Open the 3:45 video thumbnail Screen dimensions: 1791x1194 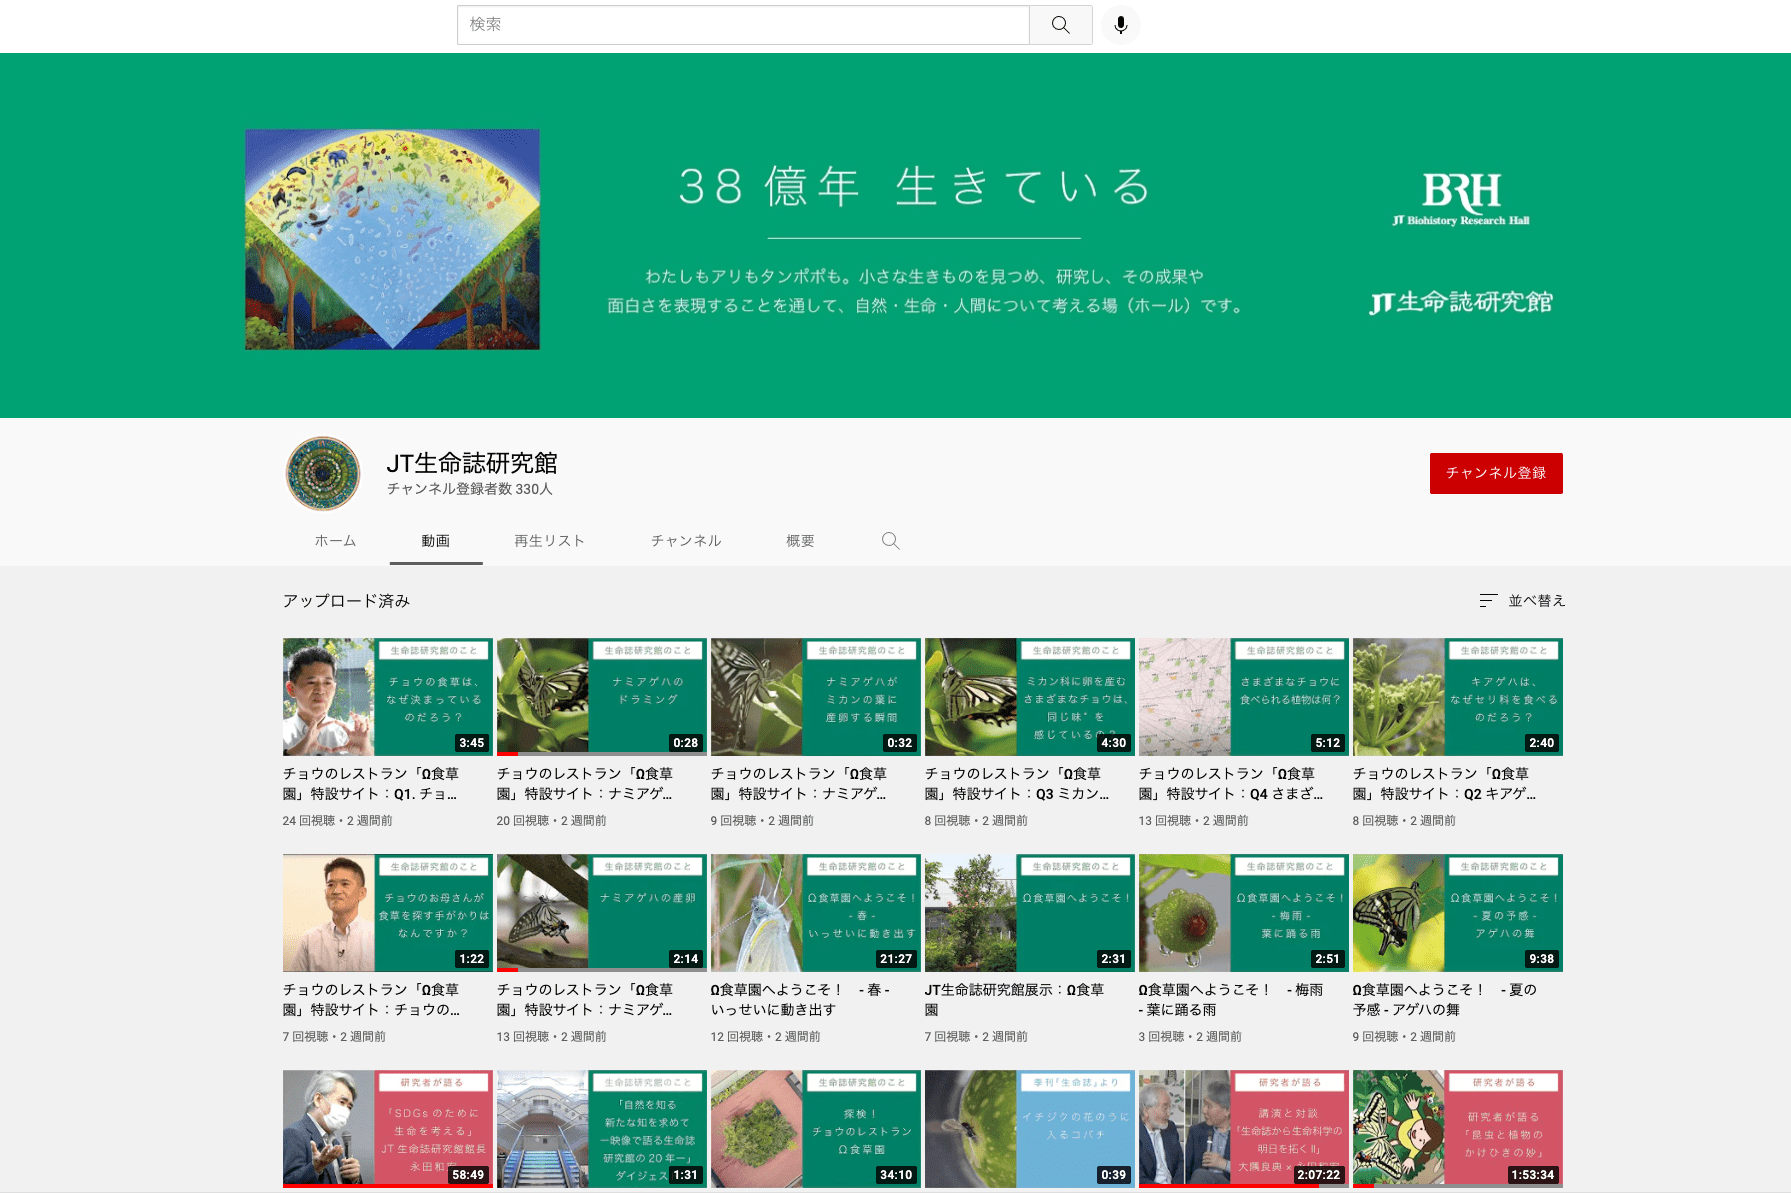[x=387, y=697]
